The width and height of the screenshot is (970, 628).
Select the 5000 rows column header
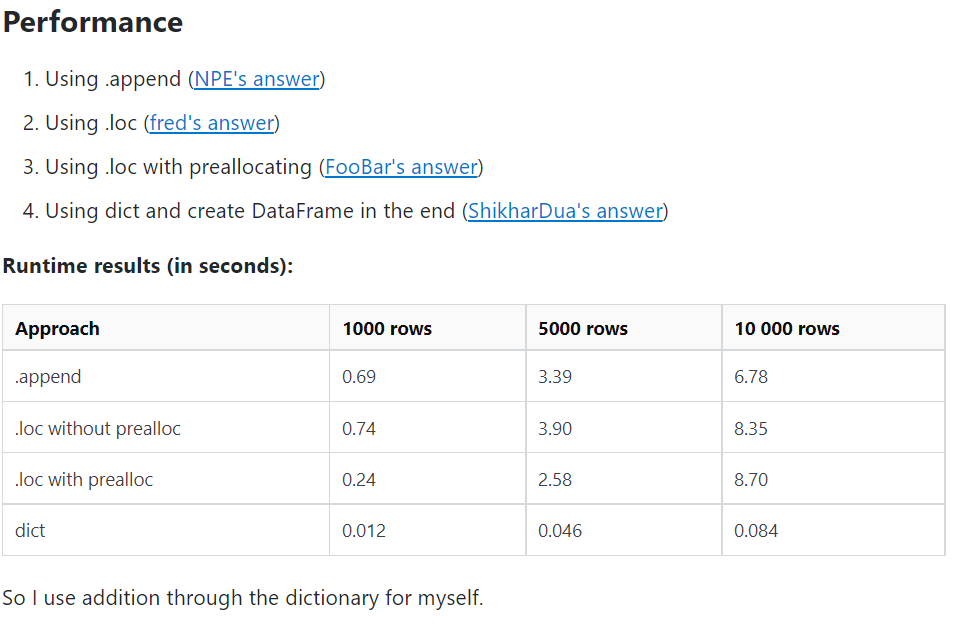[x=624, y=328]
